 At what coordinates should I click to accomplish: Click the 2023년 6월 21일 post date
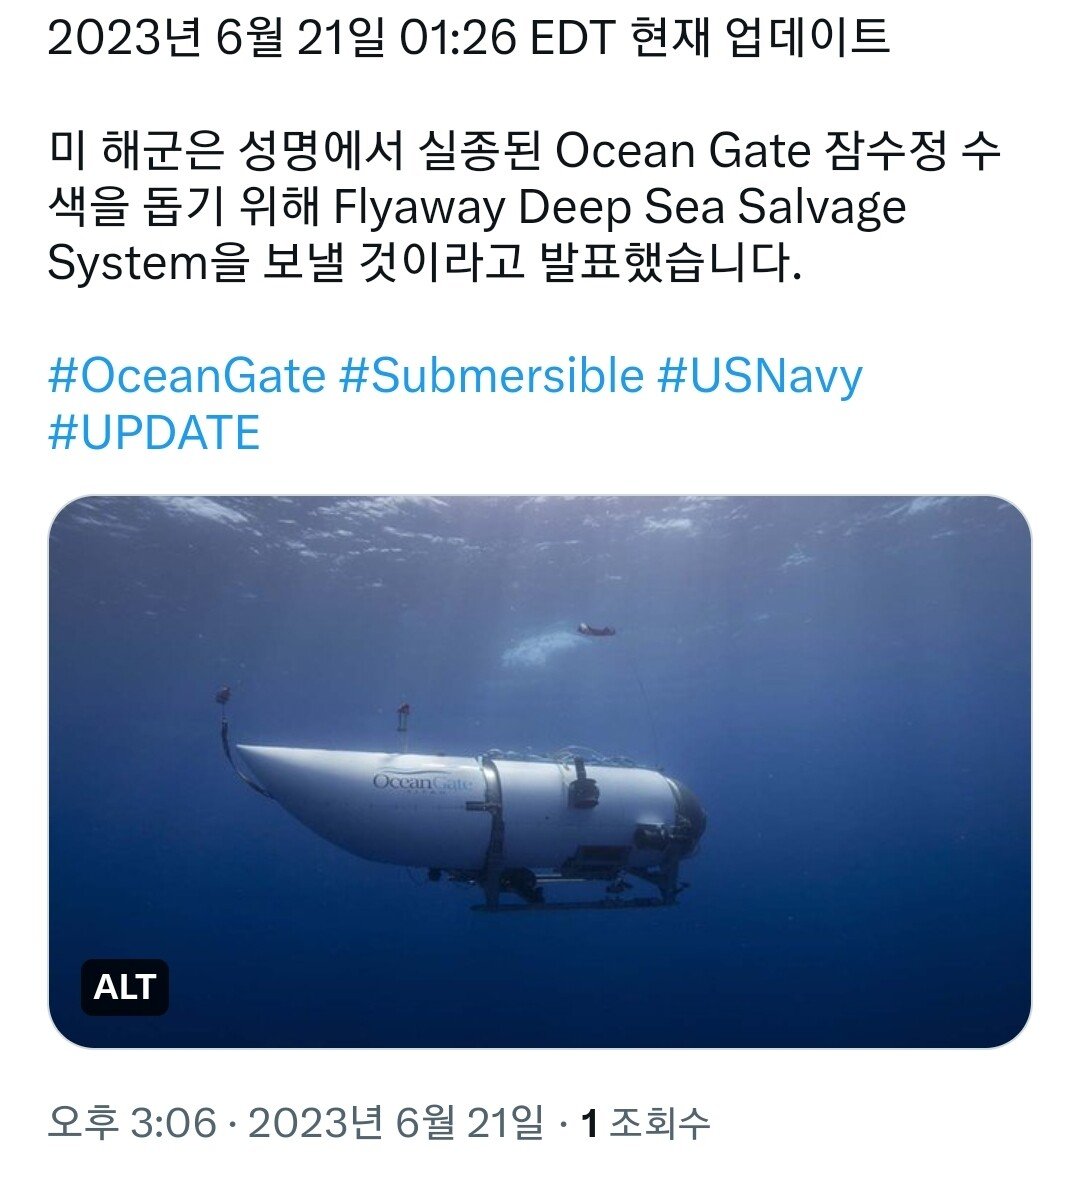(x=396, y=1124)
